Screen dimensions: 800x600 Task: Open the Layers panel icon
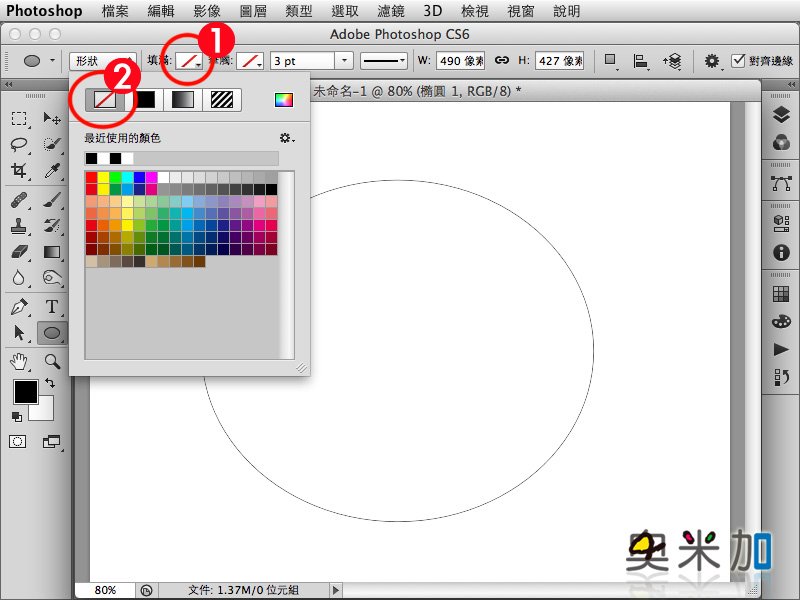(781, 115)
